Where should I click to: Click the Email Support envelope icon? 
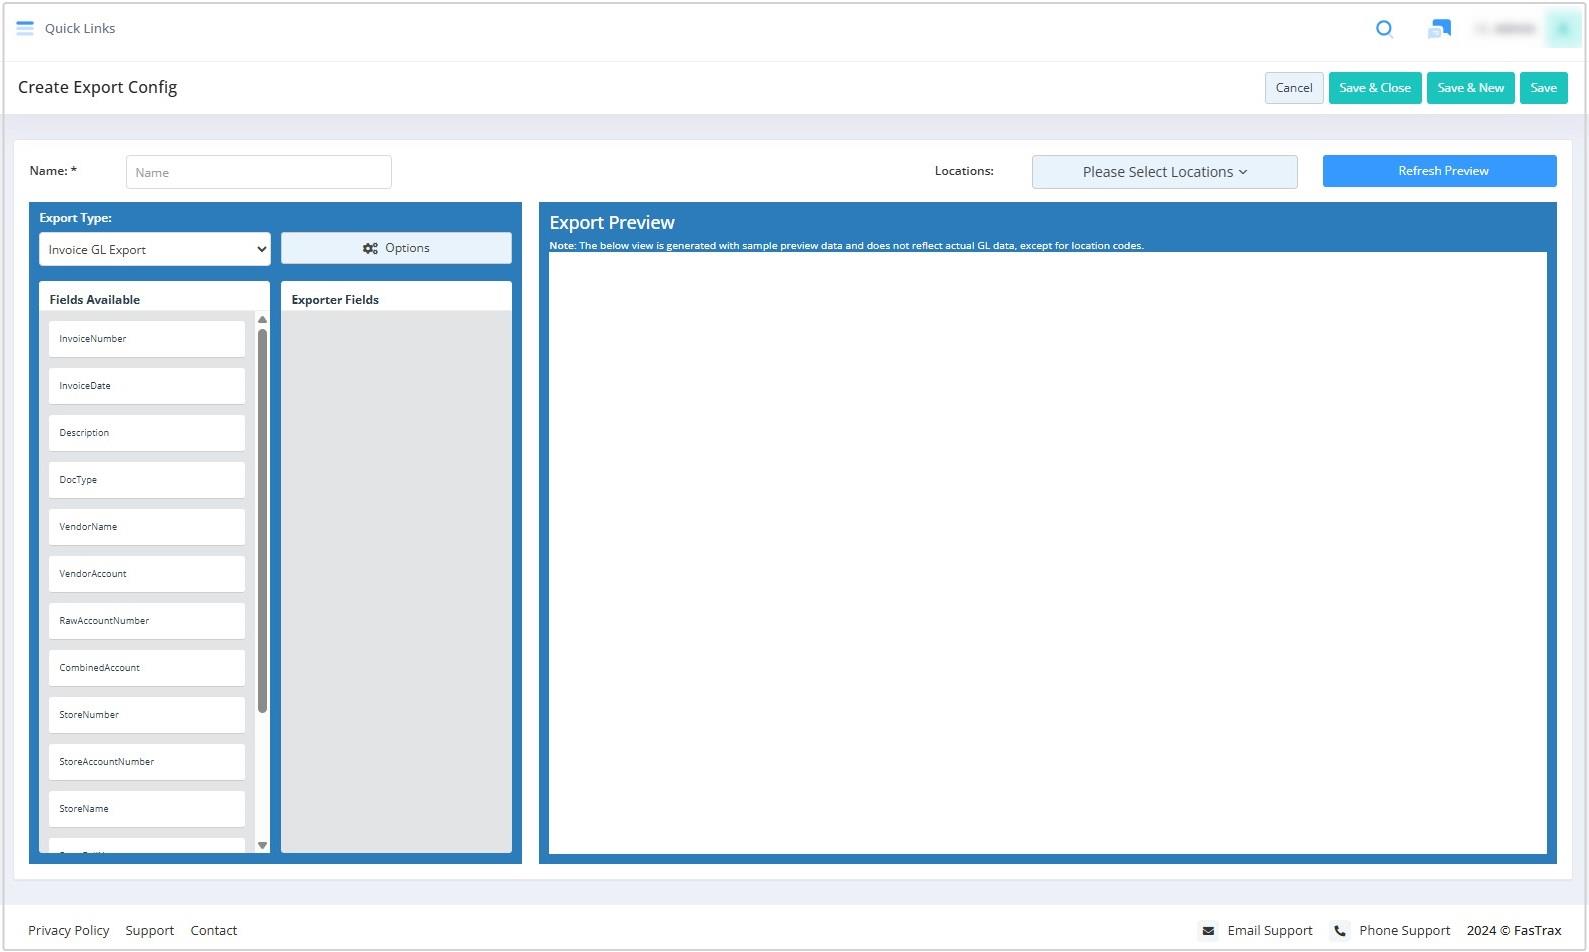point(1208,931)
